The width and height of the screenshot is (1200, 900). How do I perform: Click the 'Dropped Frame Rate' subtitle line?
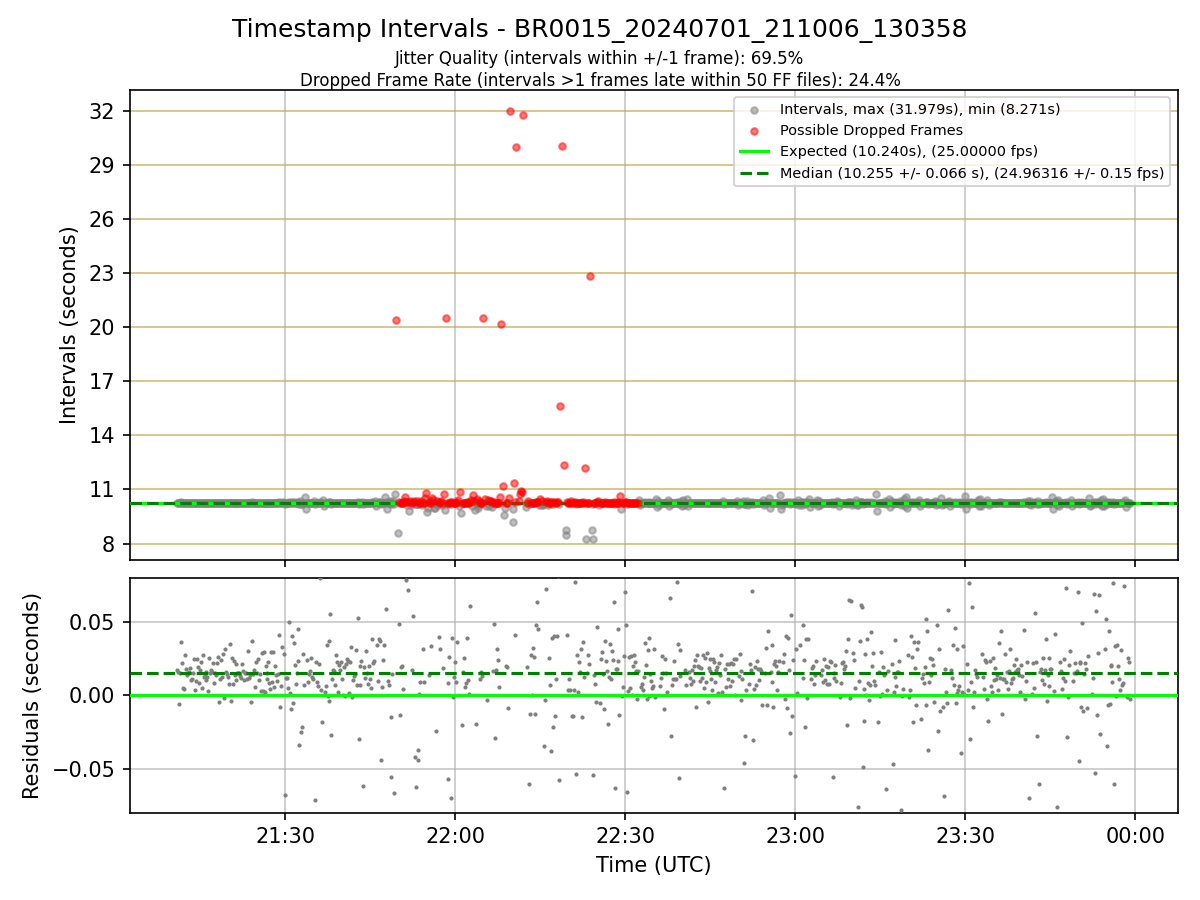tap(600, 80)
